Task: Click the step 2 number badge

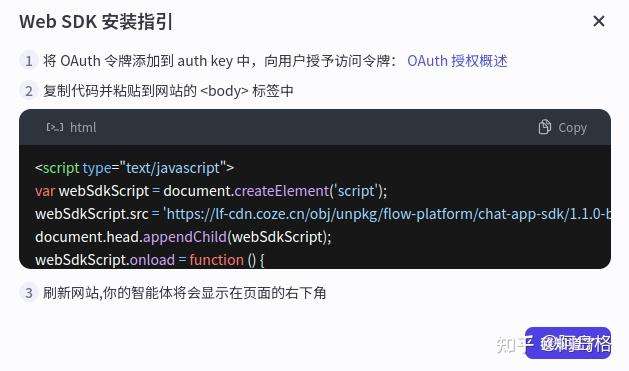Action: 28,91
